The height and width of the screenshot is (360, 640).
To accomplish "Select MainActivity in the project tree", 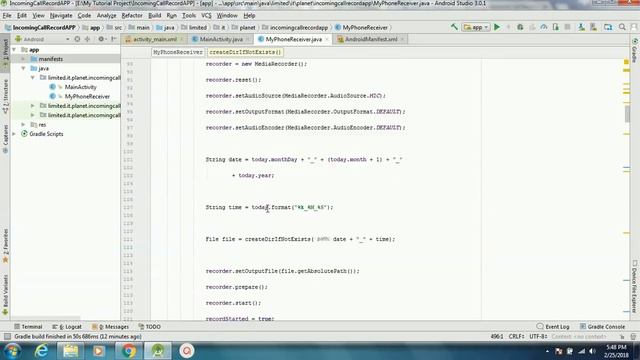I will [x=80, y=87].
